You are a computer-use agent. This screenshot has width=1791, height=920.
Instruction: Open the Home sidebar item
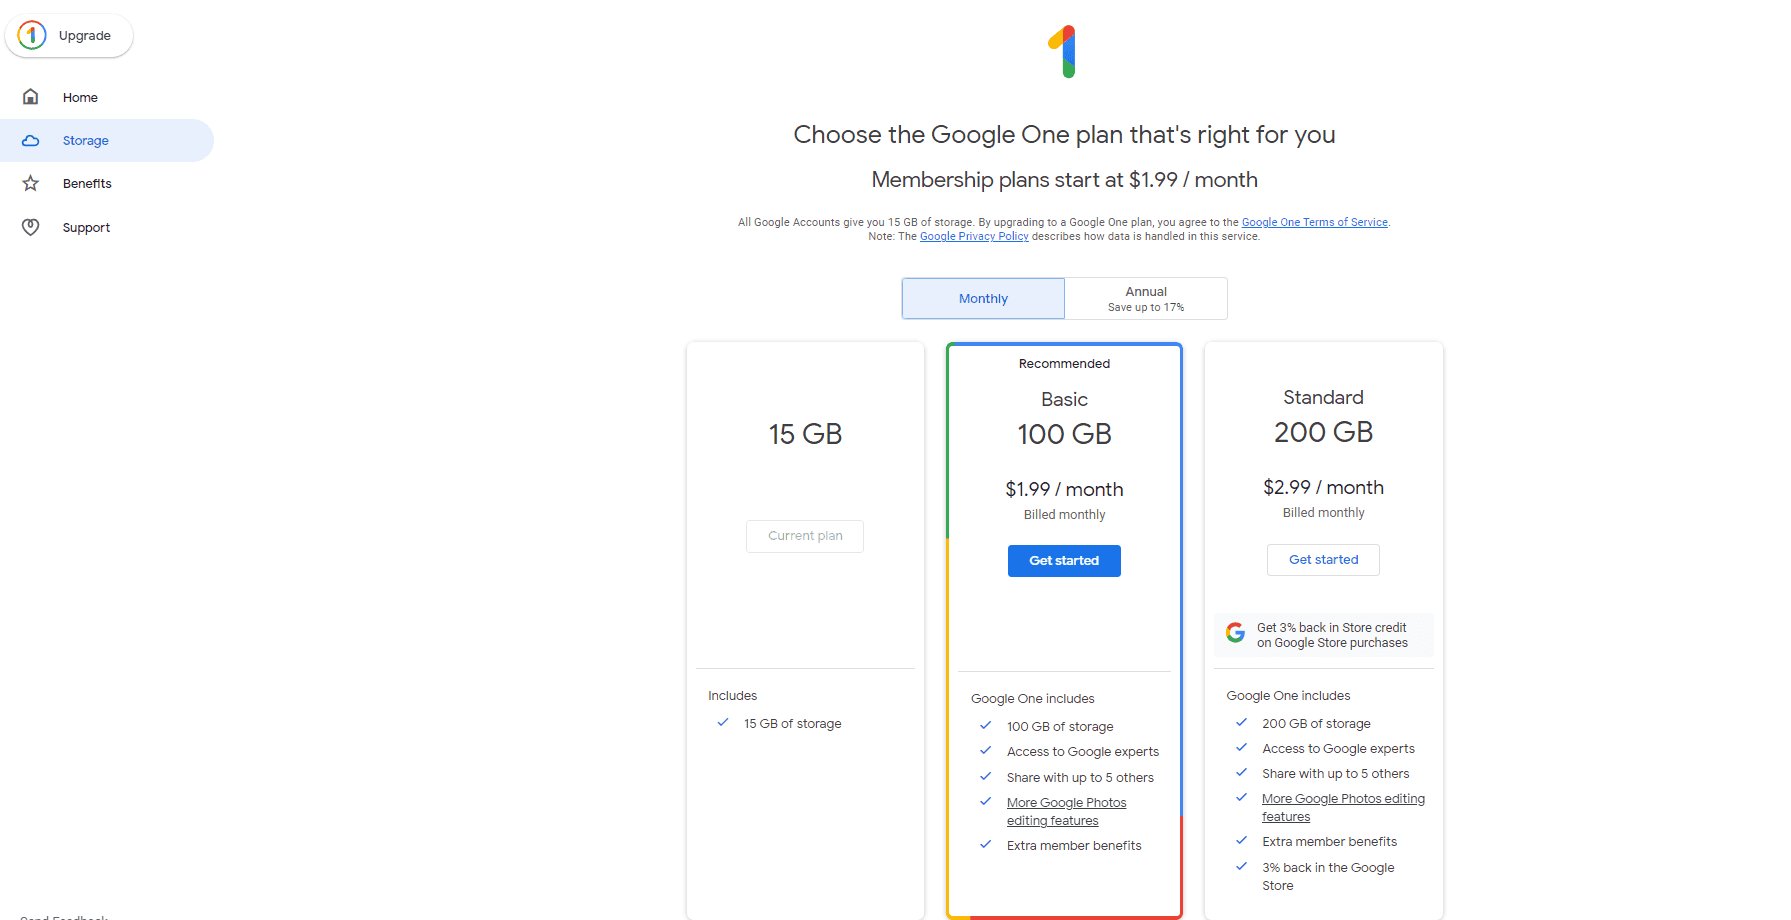pos(80,98)
